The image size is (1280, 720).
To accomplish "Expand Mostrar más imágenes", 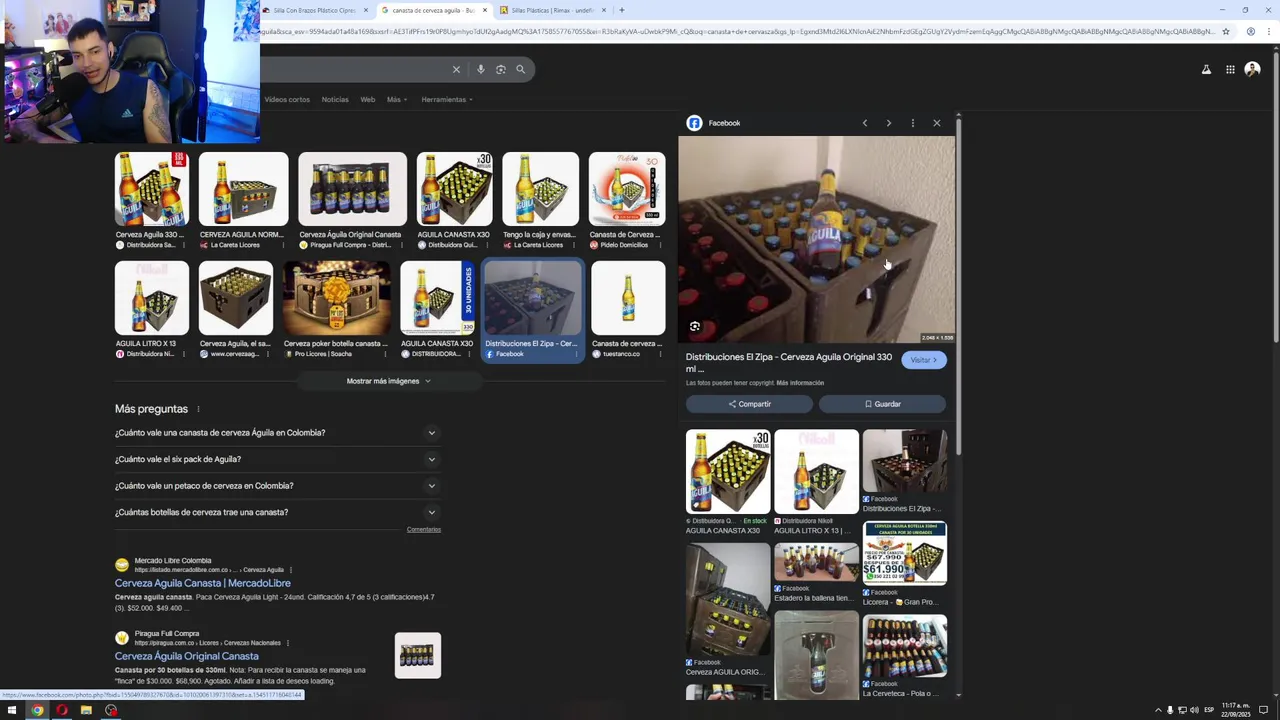I will click(x=389, y=381).
